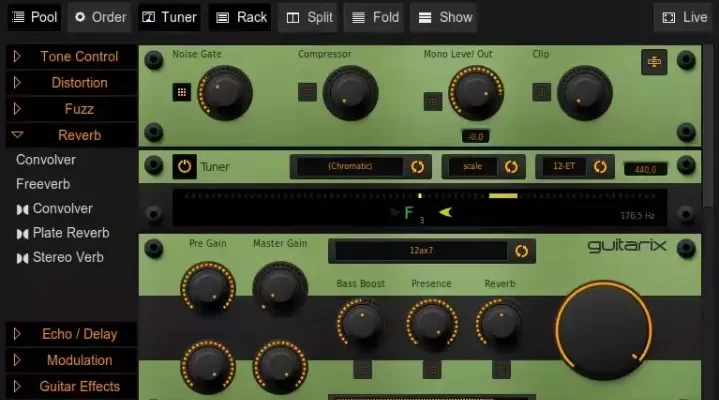The width and height of the screenshot is (719, 400).
Task: Click the cycle icon next to scale field
Action: pyautogui.click(x=511, y=166)
